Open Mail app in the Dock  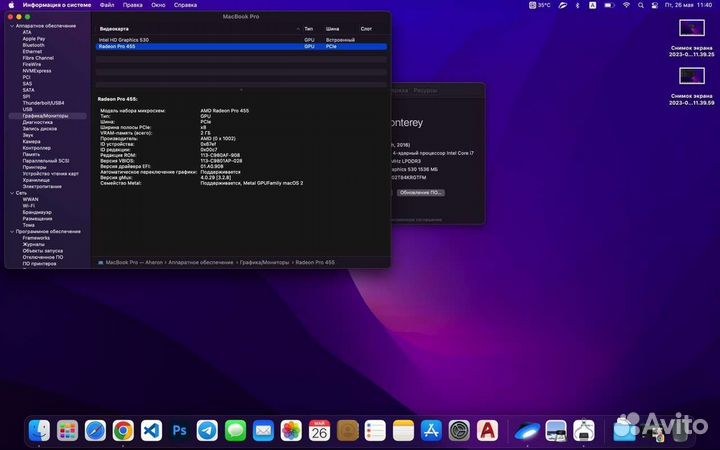pyautogui.click(x=264, y=431)
